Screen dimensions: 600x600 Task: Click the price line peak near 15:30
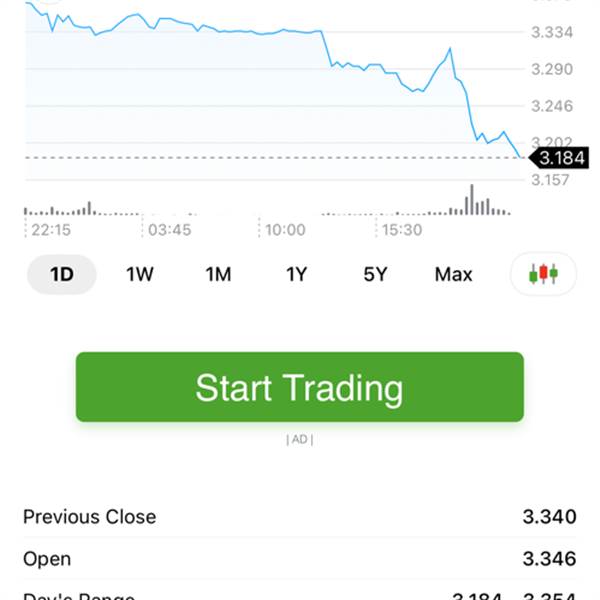(x=450, y=49)
